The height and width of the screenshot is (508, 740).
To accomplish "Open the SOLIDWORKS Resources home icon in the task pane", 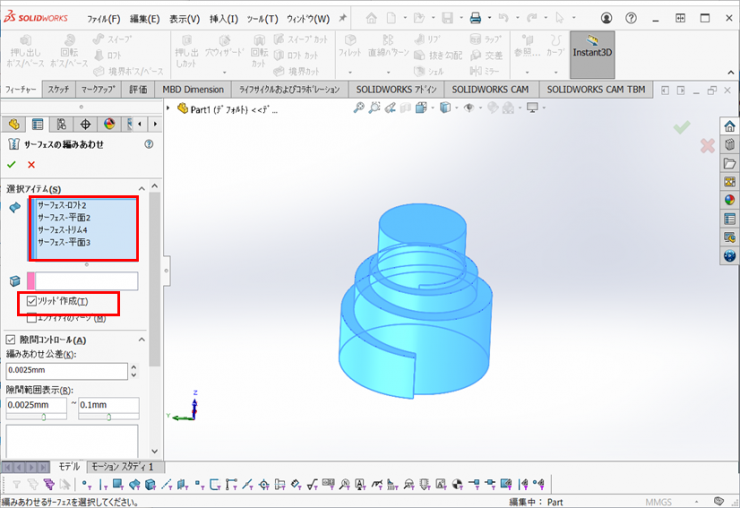I will (x=730, y=127).
